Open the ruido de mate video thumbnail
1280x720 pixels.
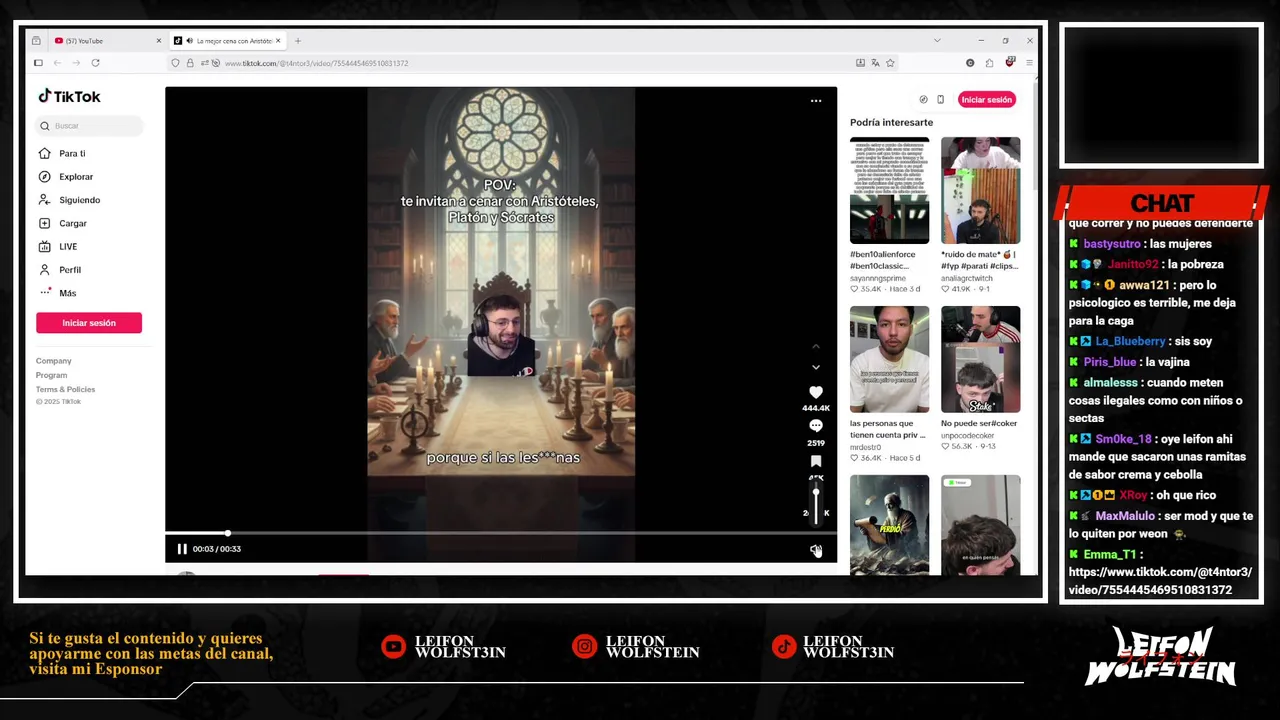point(980,190)
